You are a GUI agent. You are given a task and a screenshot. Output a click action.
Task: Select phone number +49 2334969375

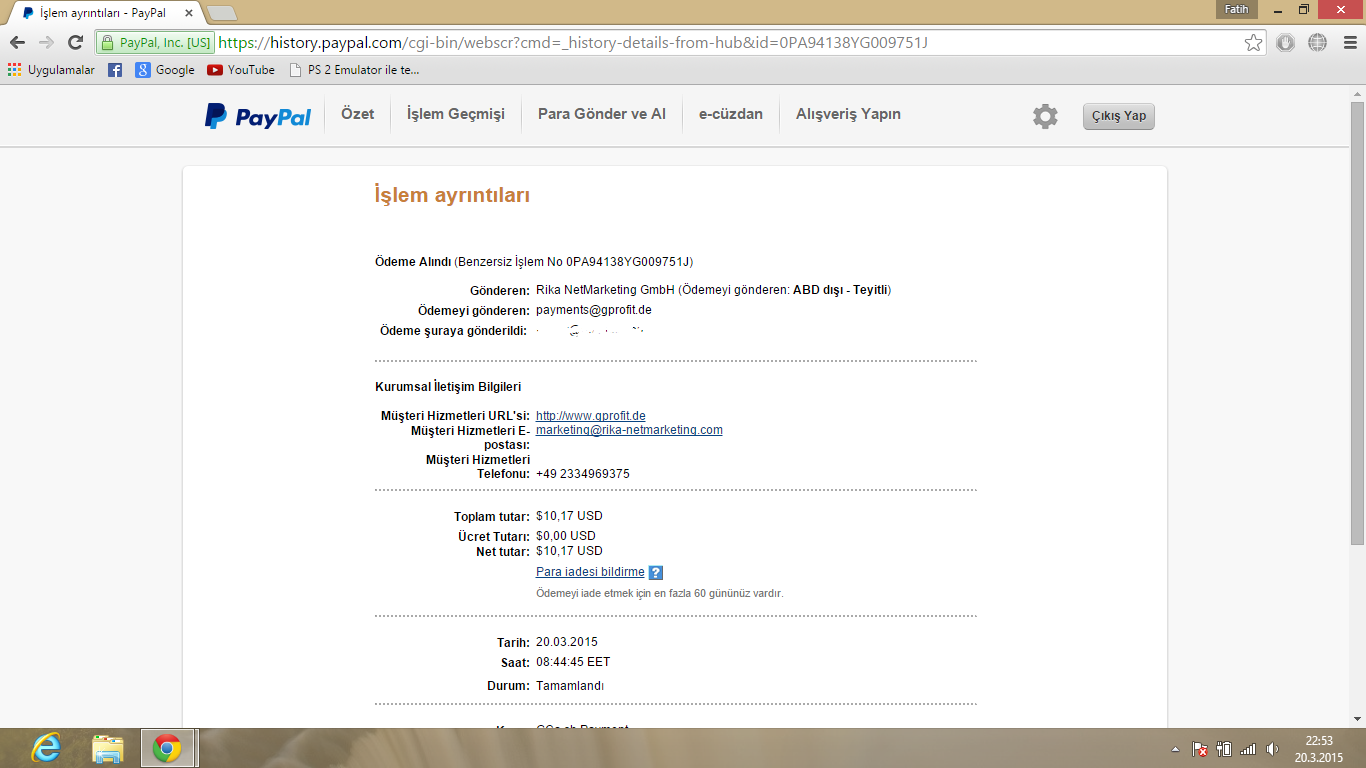583,474
